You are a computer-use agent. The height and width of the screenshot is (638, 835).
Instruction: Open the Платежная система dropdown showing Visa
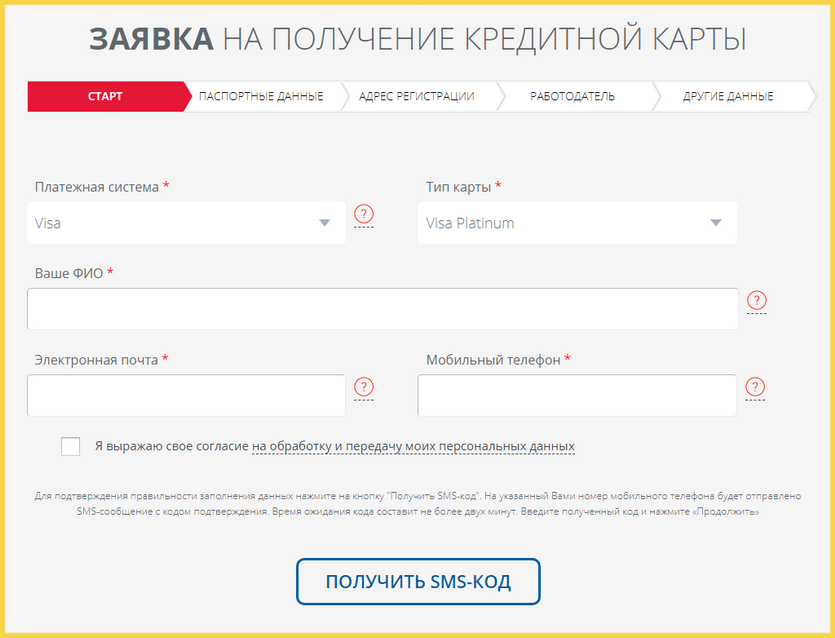pos(186,223)
